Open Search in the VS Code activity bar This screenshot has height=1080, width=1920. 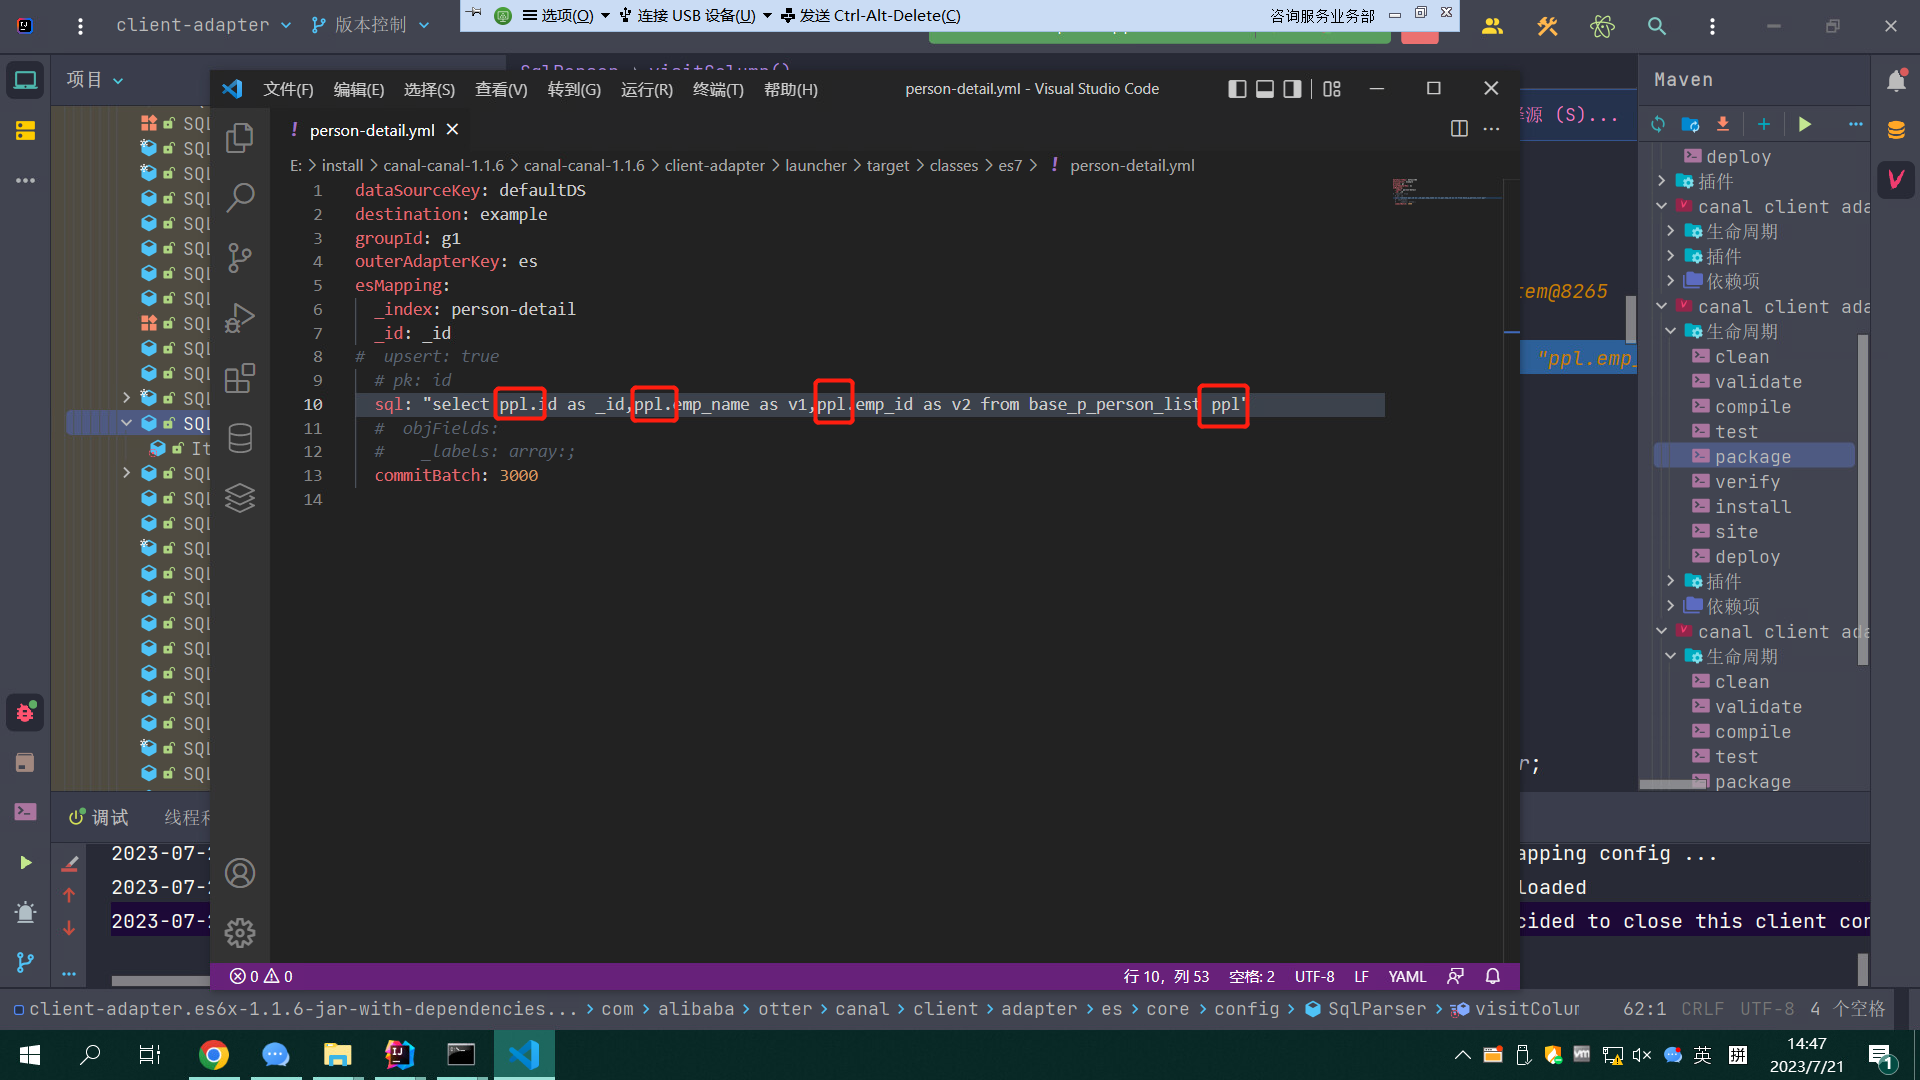pyautogui.click(x=240, y=198)
